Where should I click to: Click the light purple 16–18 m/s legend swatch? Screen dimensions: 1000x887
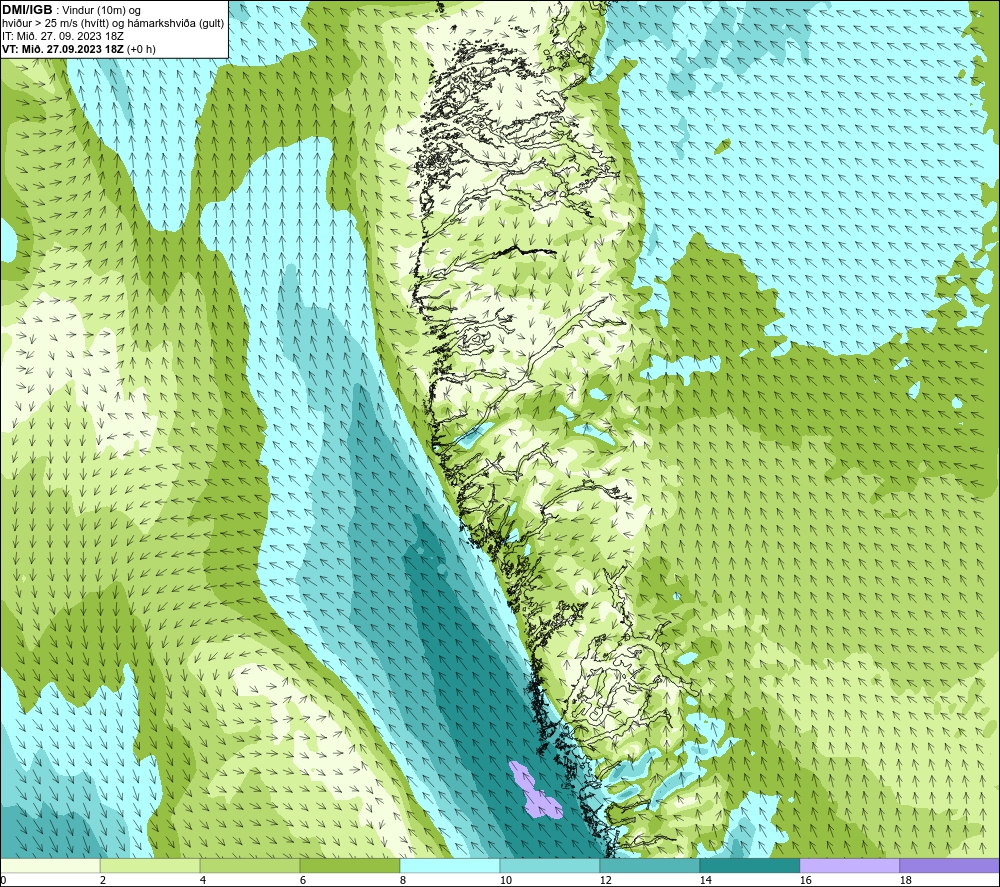click(x=849, y=865)
